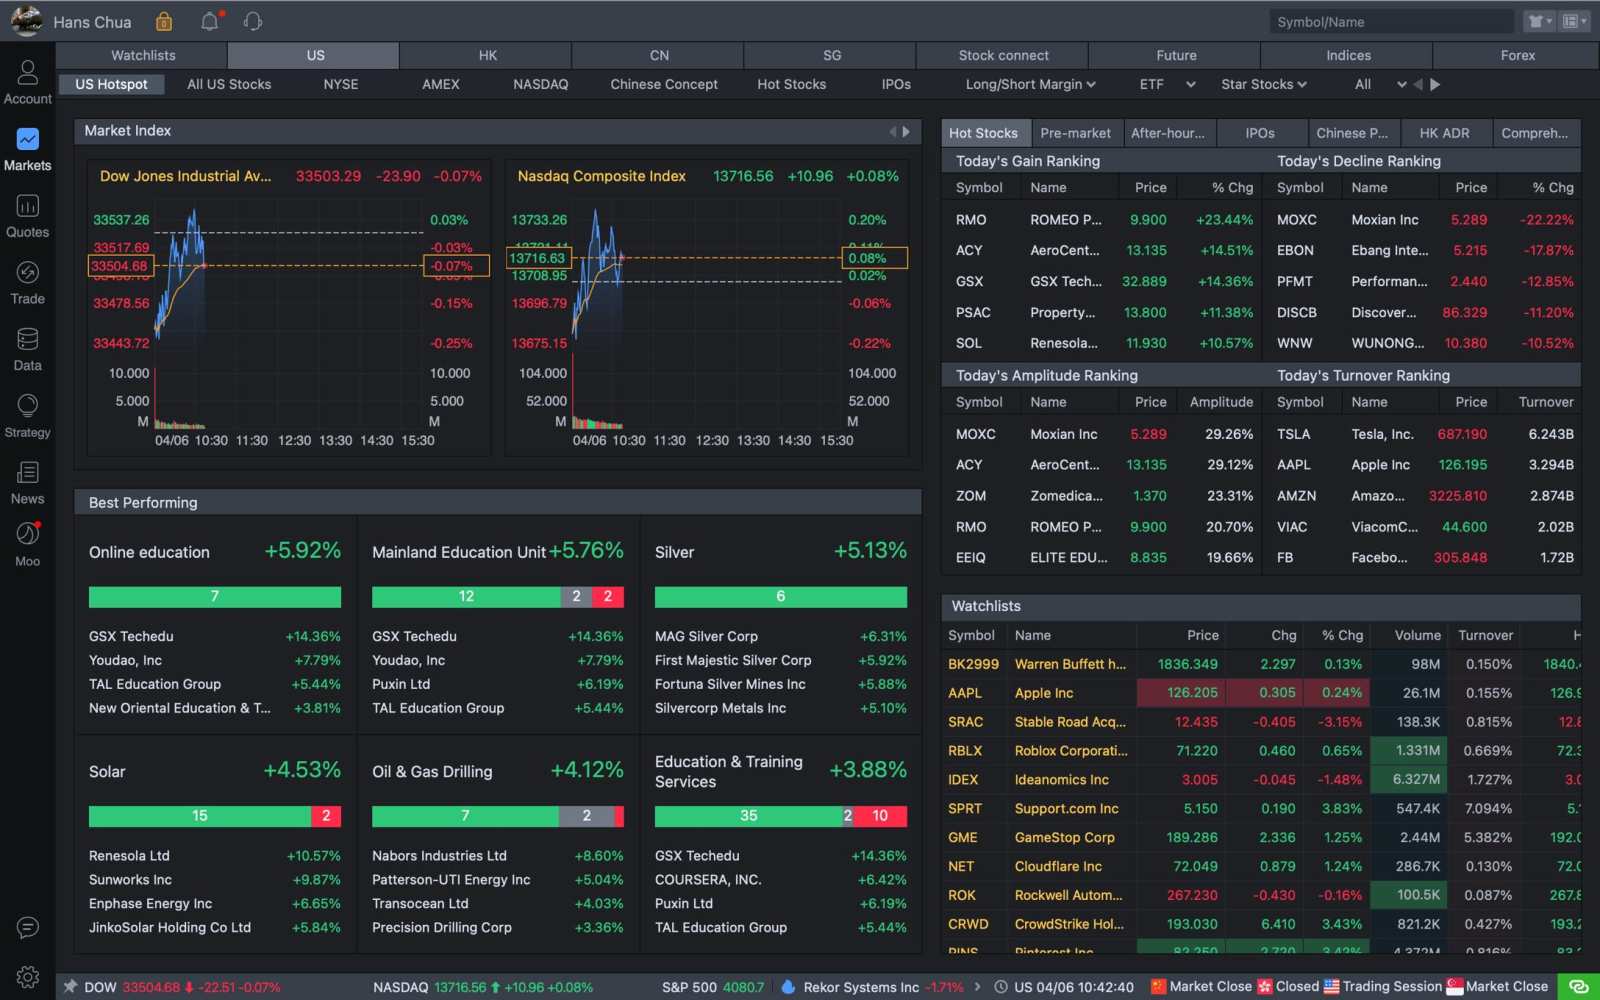Open the Strategy sidebar section
Viewport: 1600px width, 1000px height.
[x=27, y=416]
